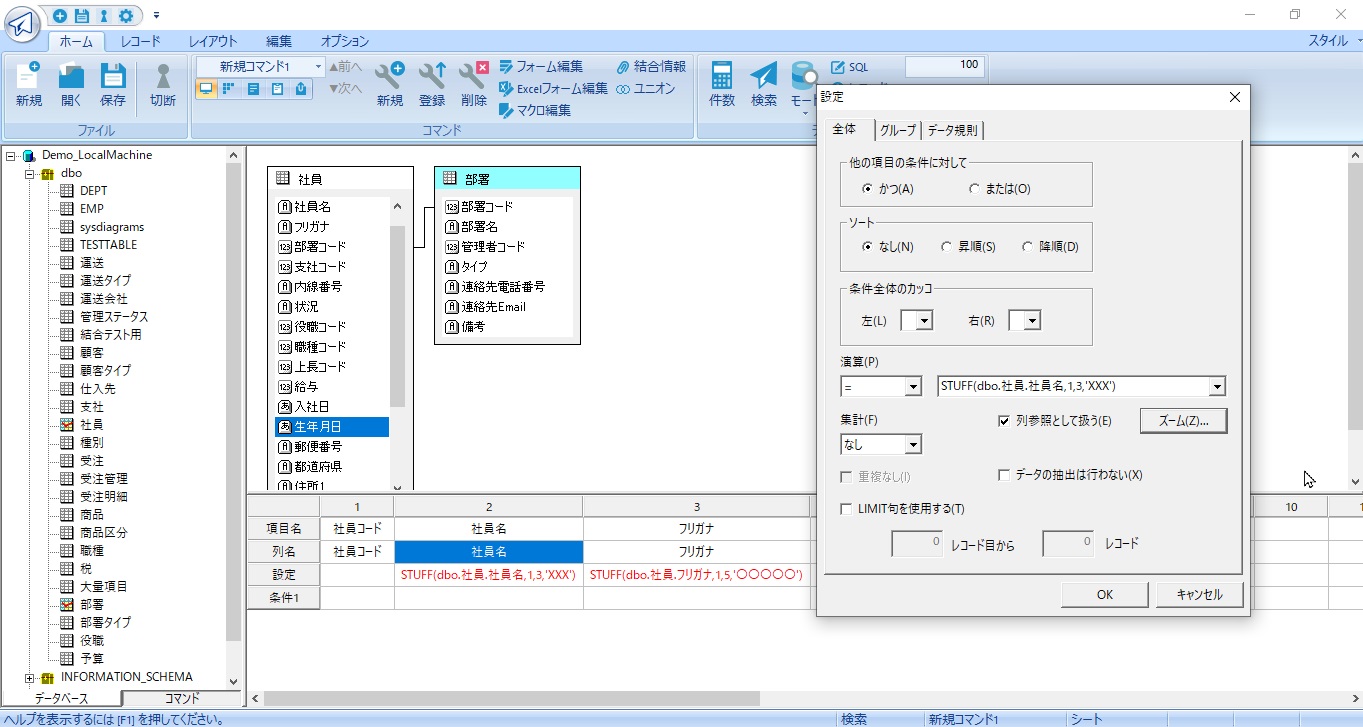Click the 登録 register wrench icon

(432, 85)
